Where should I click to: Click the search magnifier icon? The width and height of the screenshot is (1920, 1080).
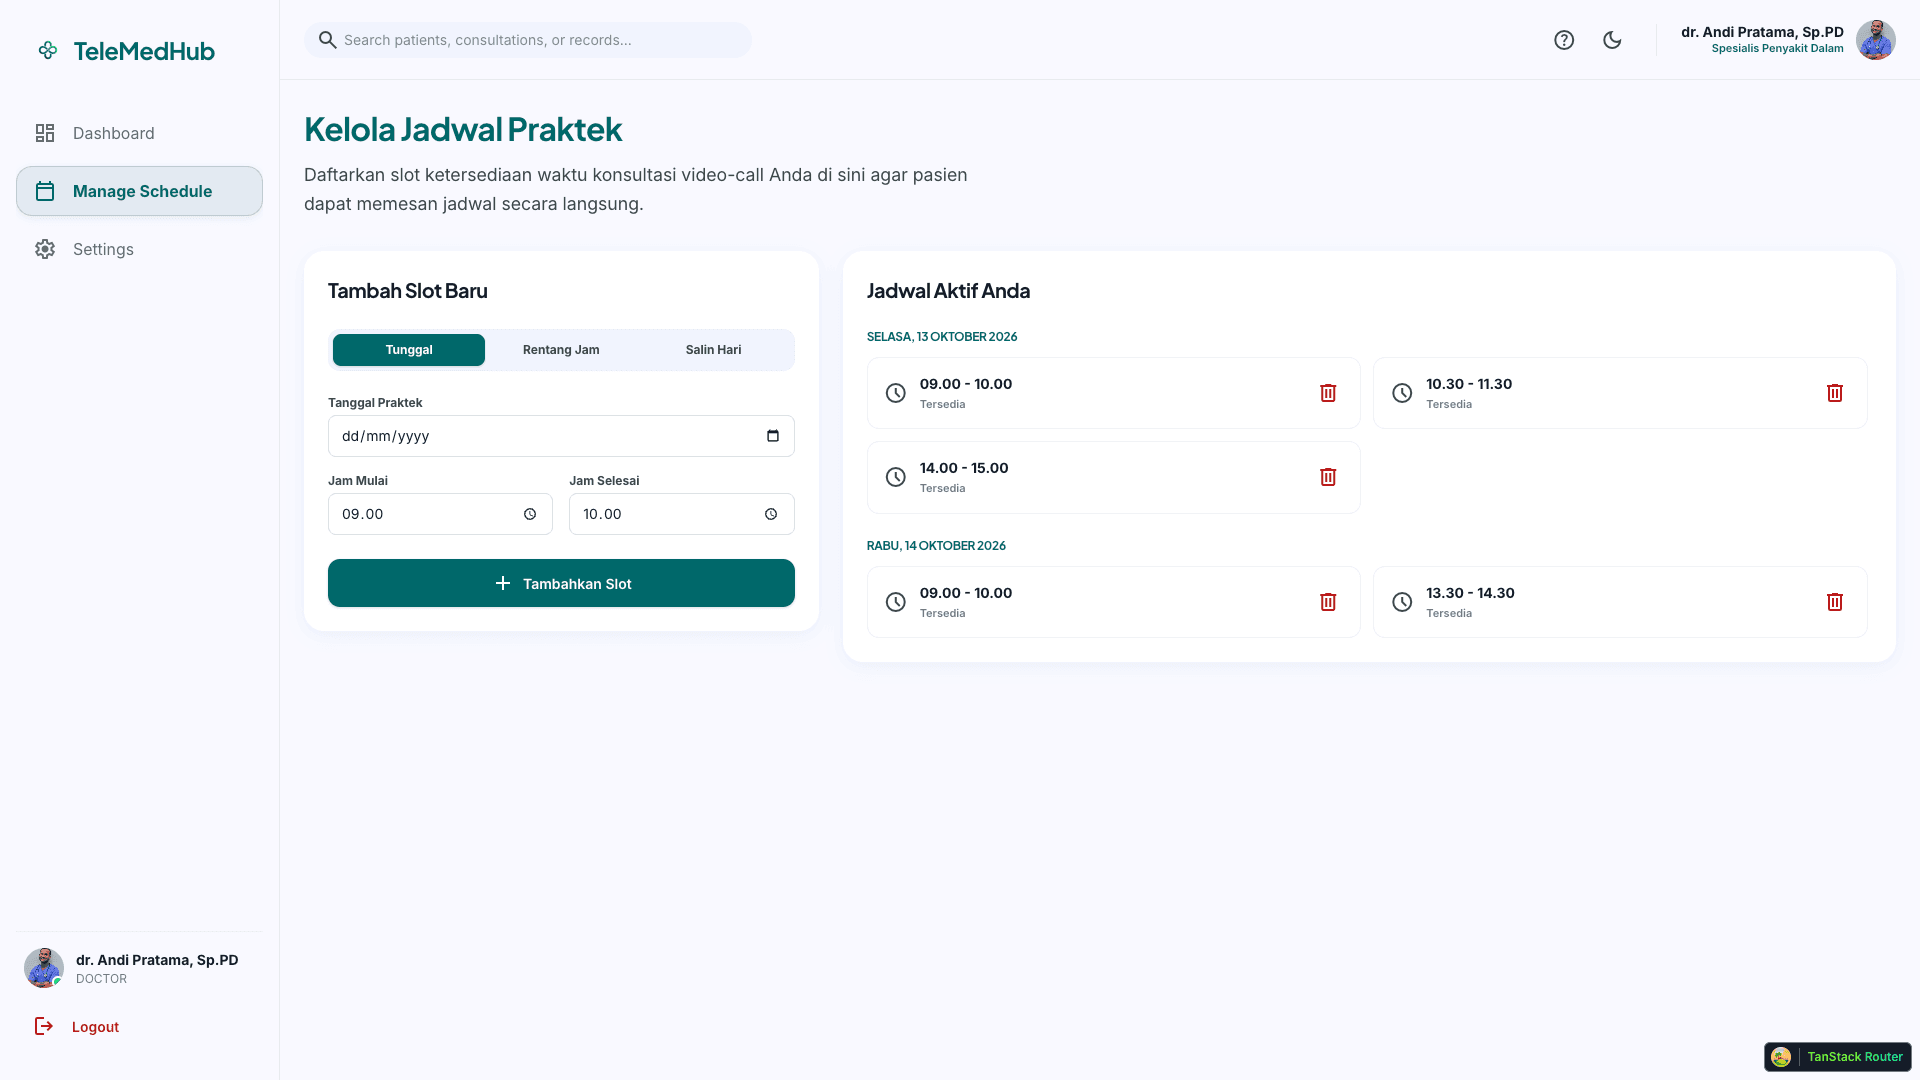(327, 40)
